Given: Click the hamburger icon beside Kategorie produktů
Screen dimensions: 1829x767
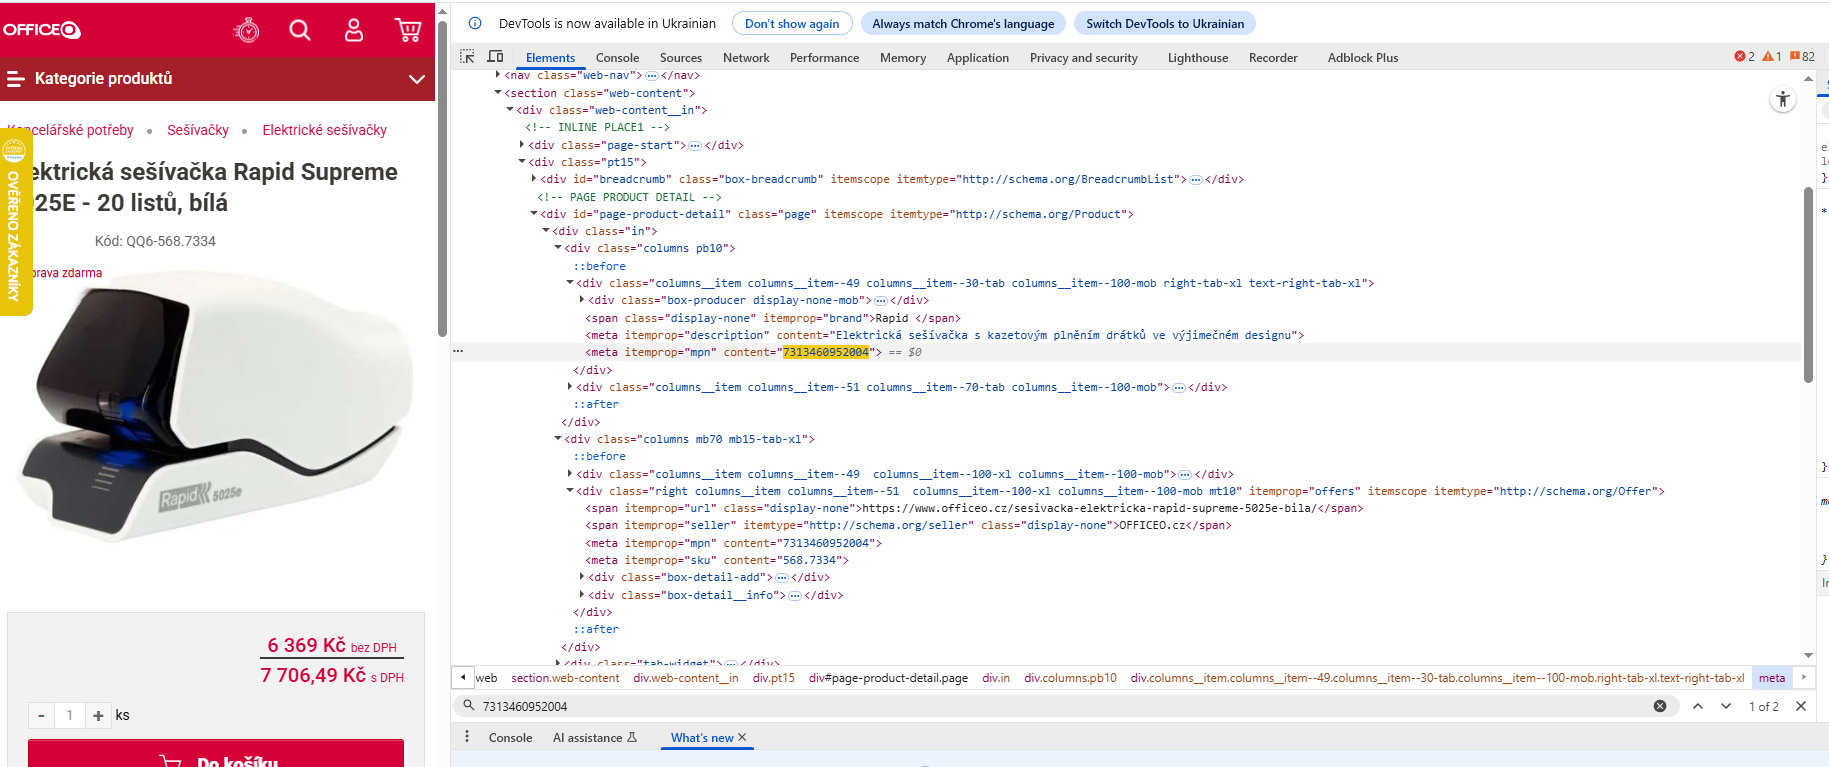Looking at the screenshot, I should [x=16, y=79].
